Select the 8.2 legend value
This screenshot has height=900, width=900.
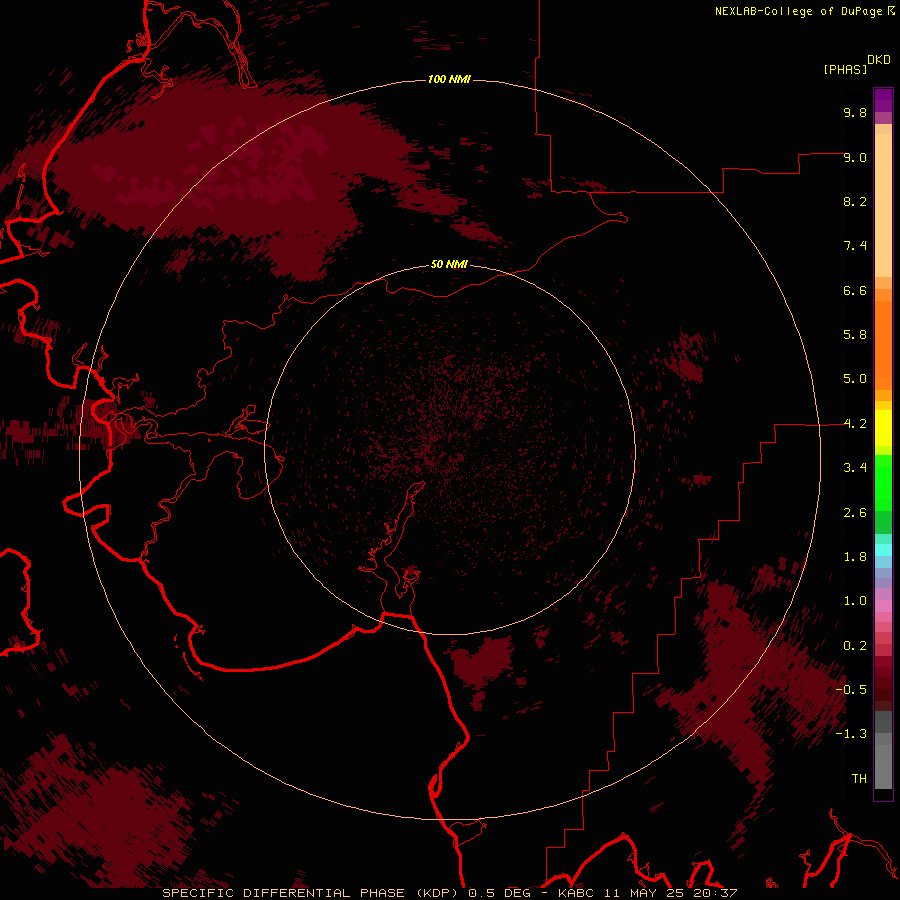(x=855, y=201)
